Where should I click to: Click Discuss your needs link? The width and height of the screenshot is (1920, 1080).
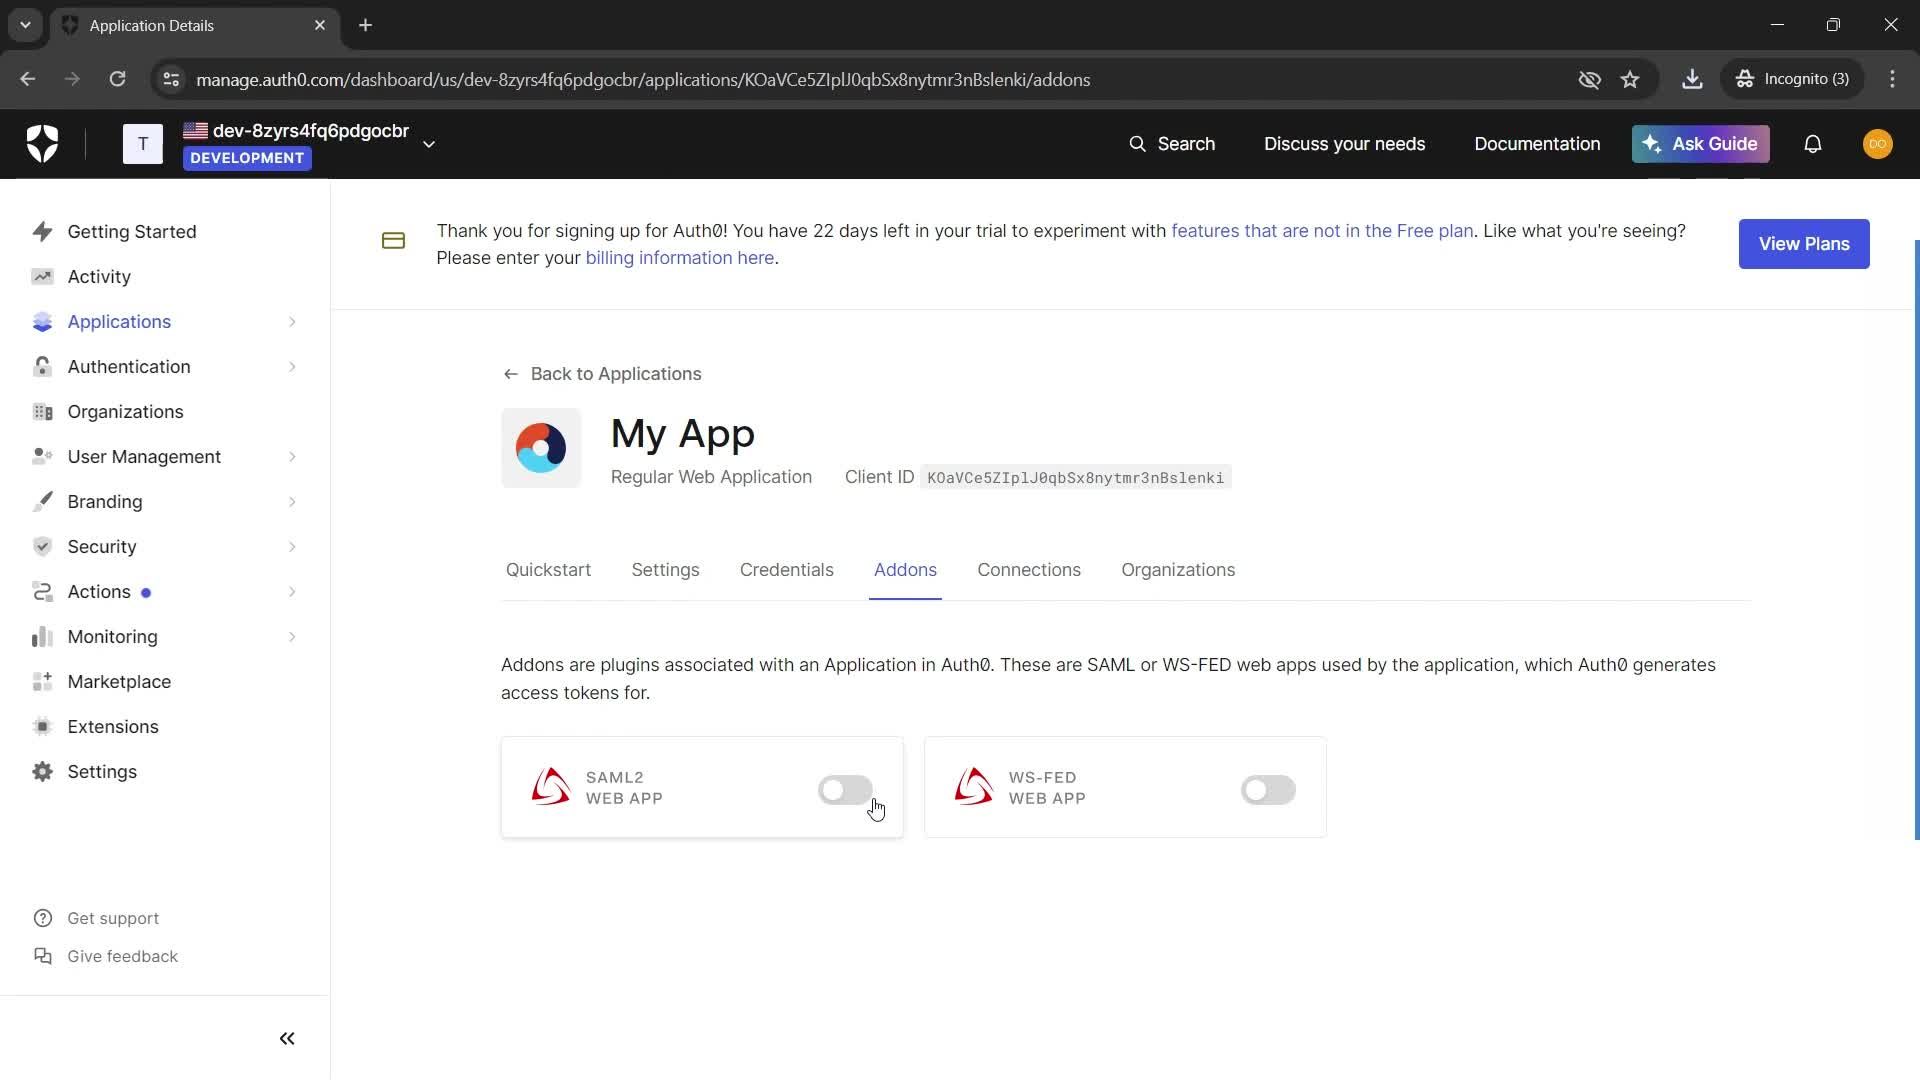[x=1344, y=144]
